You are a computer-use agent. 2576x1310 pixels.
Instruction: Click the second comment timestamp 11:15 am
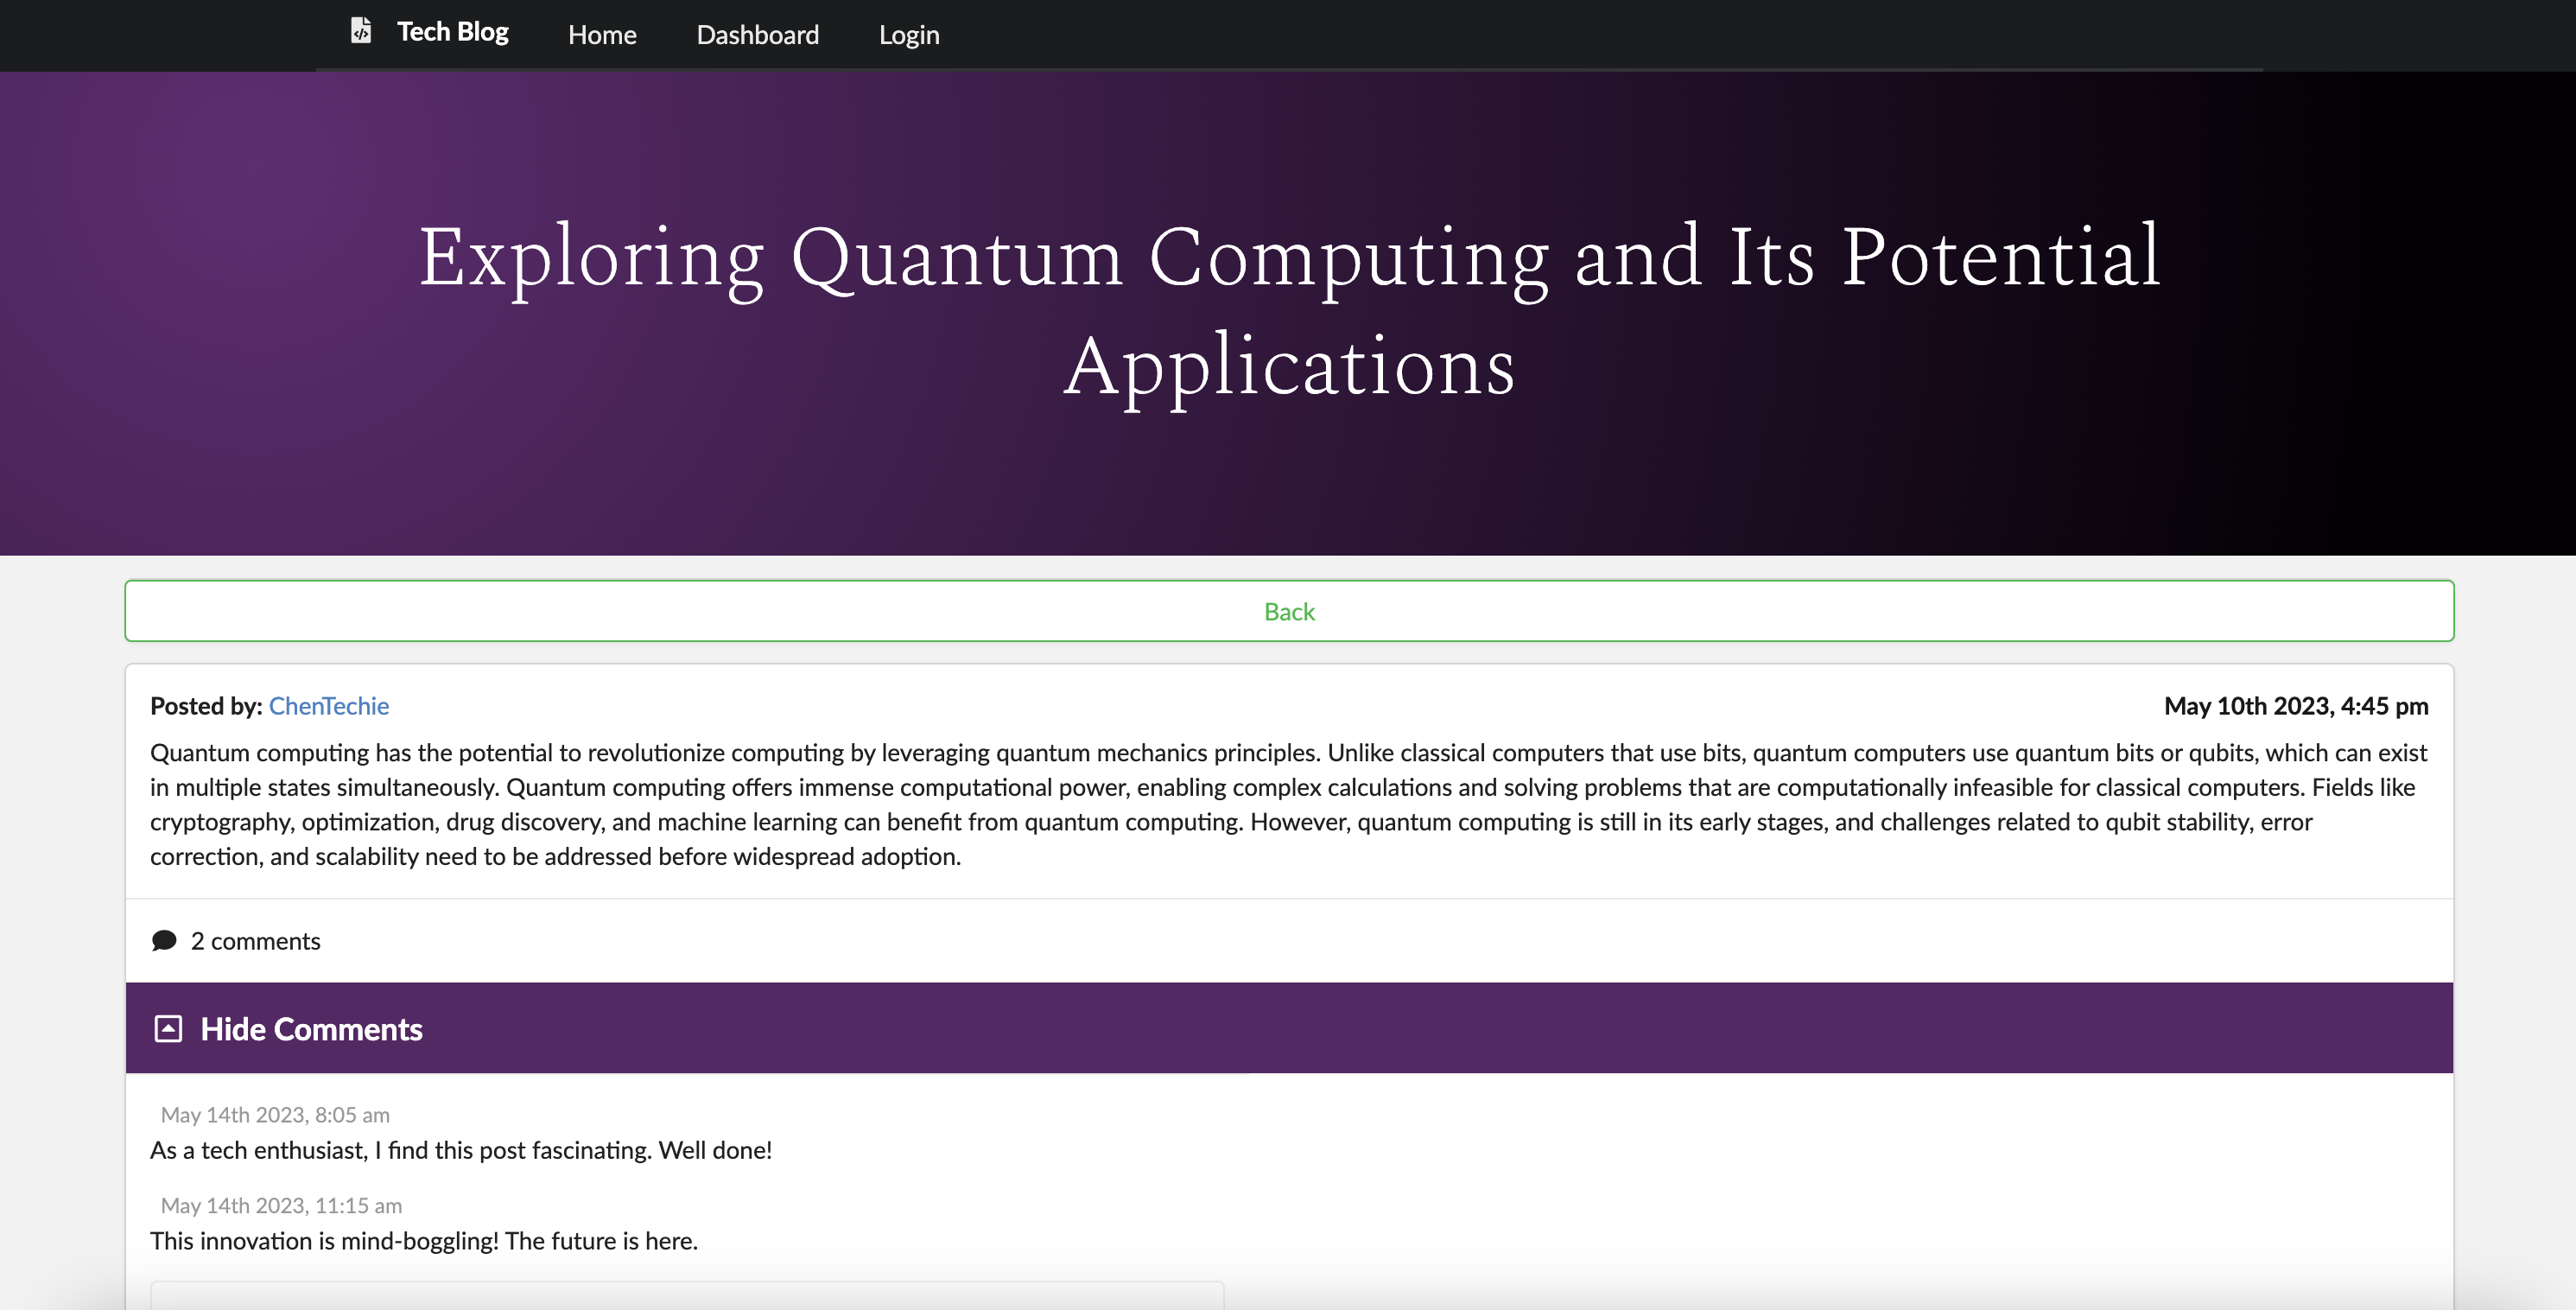pyautogui.click(x=281, y=1206)
